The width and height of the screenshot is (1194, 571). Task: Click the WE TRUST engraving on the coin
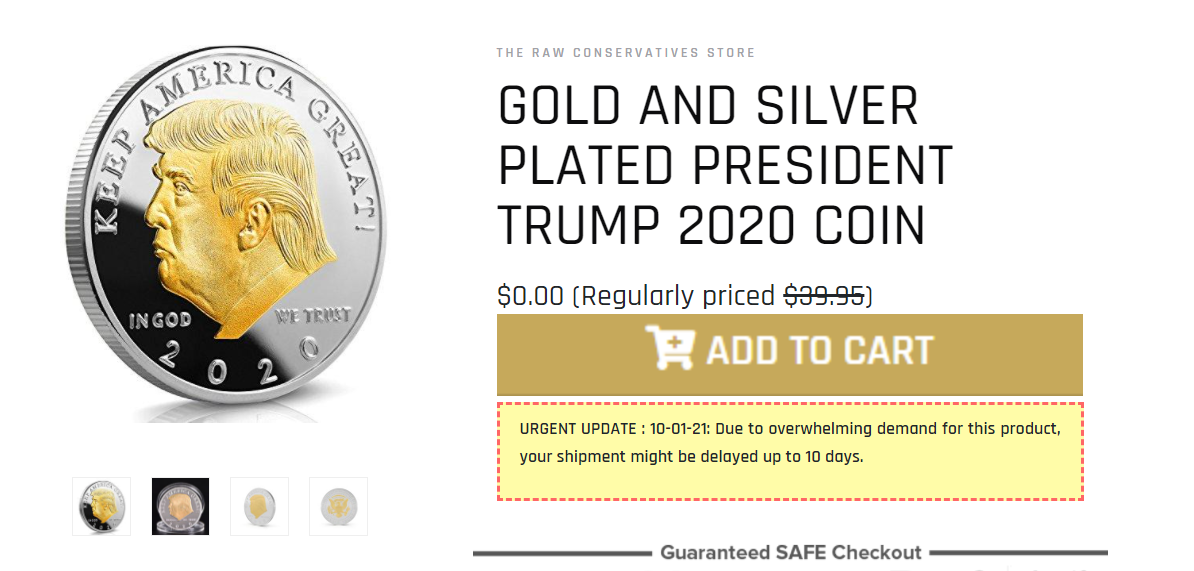pyautogui.click(x=313, y=315)
